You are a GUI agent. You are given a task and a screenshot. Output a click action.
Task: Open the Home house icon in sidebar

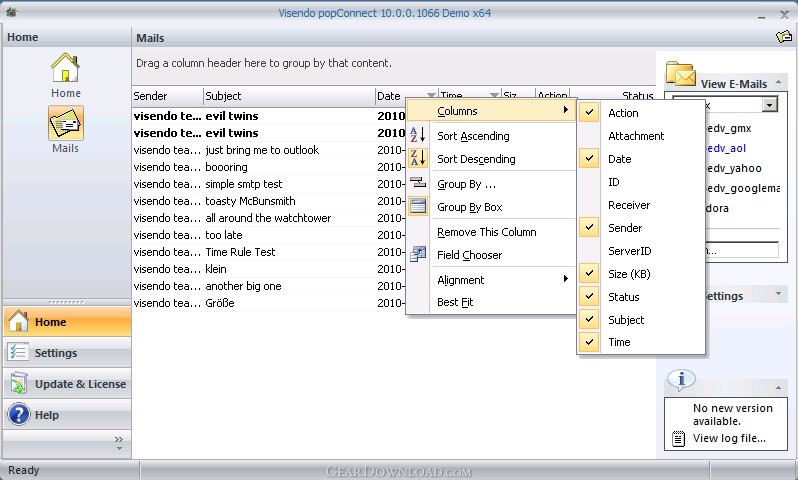pyautogui.click(x=66, y=68)
